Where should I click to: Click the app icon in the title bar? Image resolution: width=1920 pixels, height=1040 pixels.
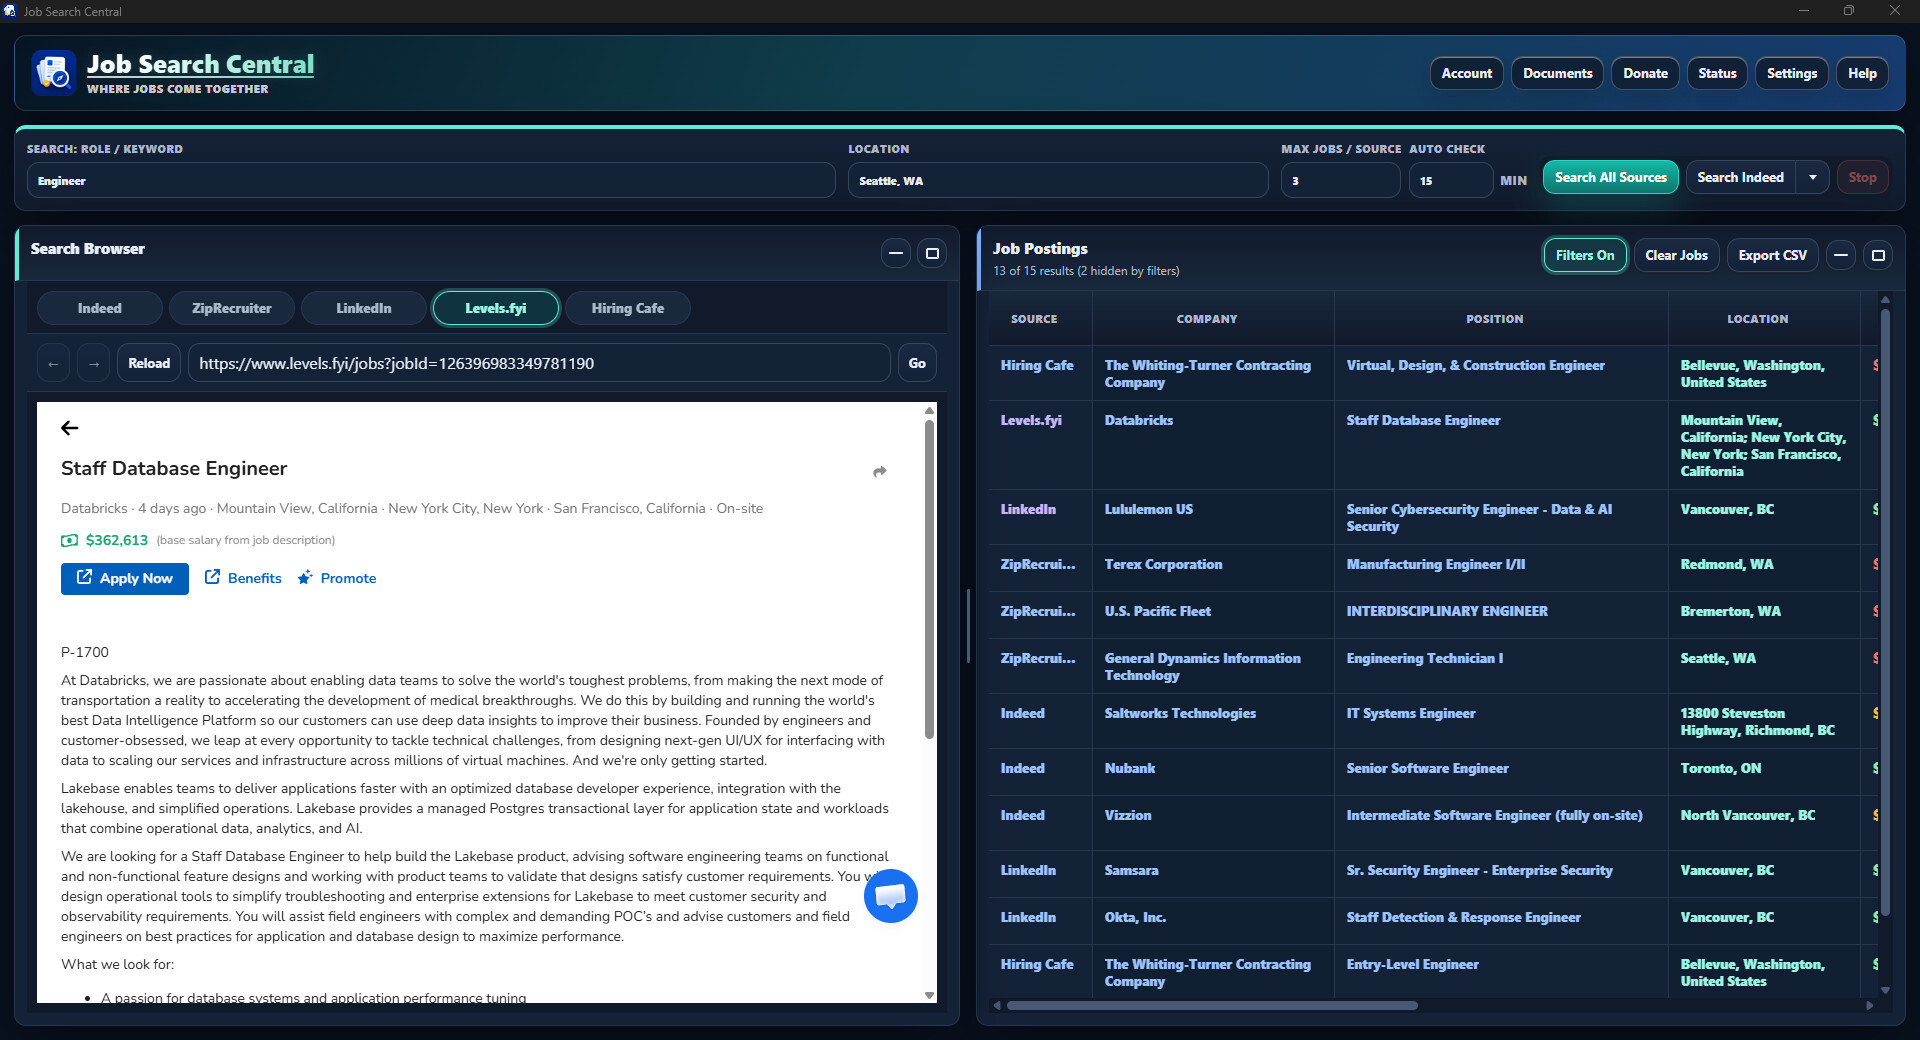click(10, 11)
